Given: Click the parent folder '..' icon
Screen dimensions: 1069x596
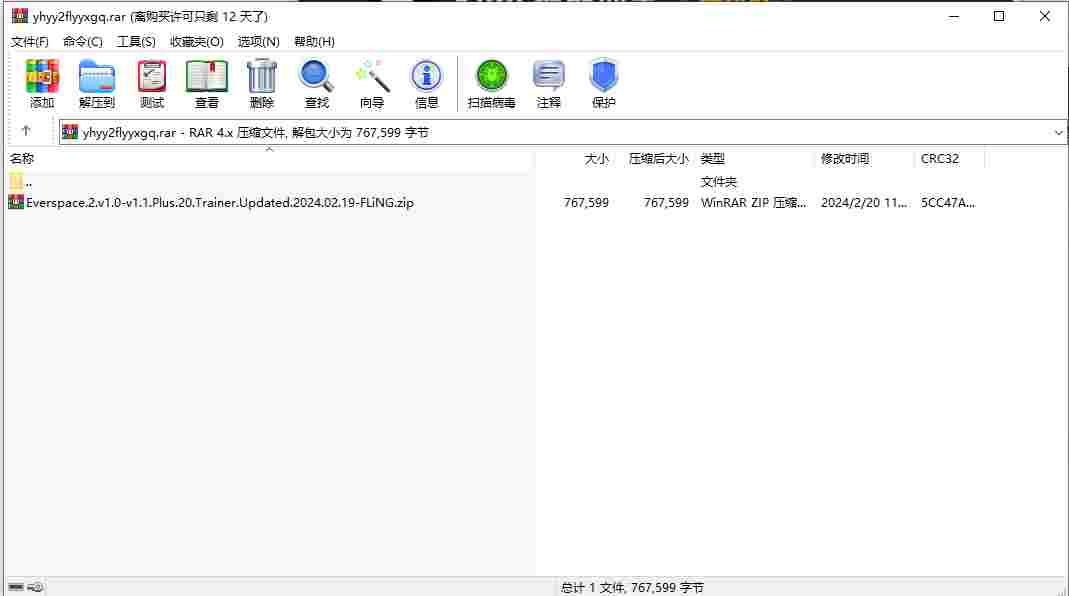Looking at the screenshot, I should pyautogui.click(x=16, y=181).
